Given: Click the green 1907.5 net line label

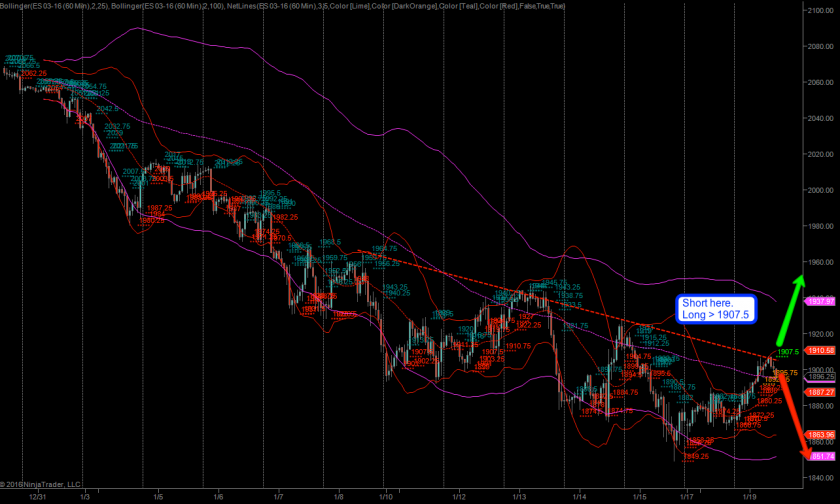Looking at the screenshot, I should tap(788, 352).
